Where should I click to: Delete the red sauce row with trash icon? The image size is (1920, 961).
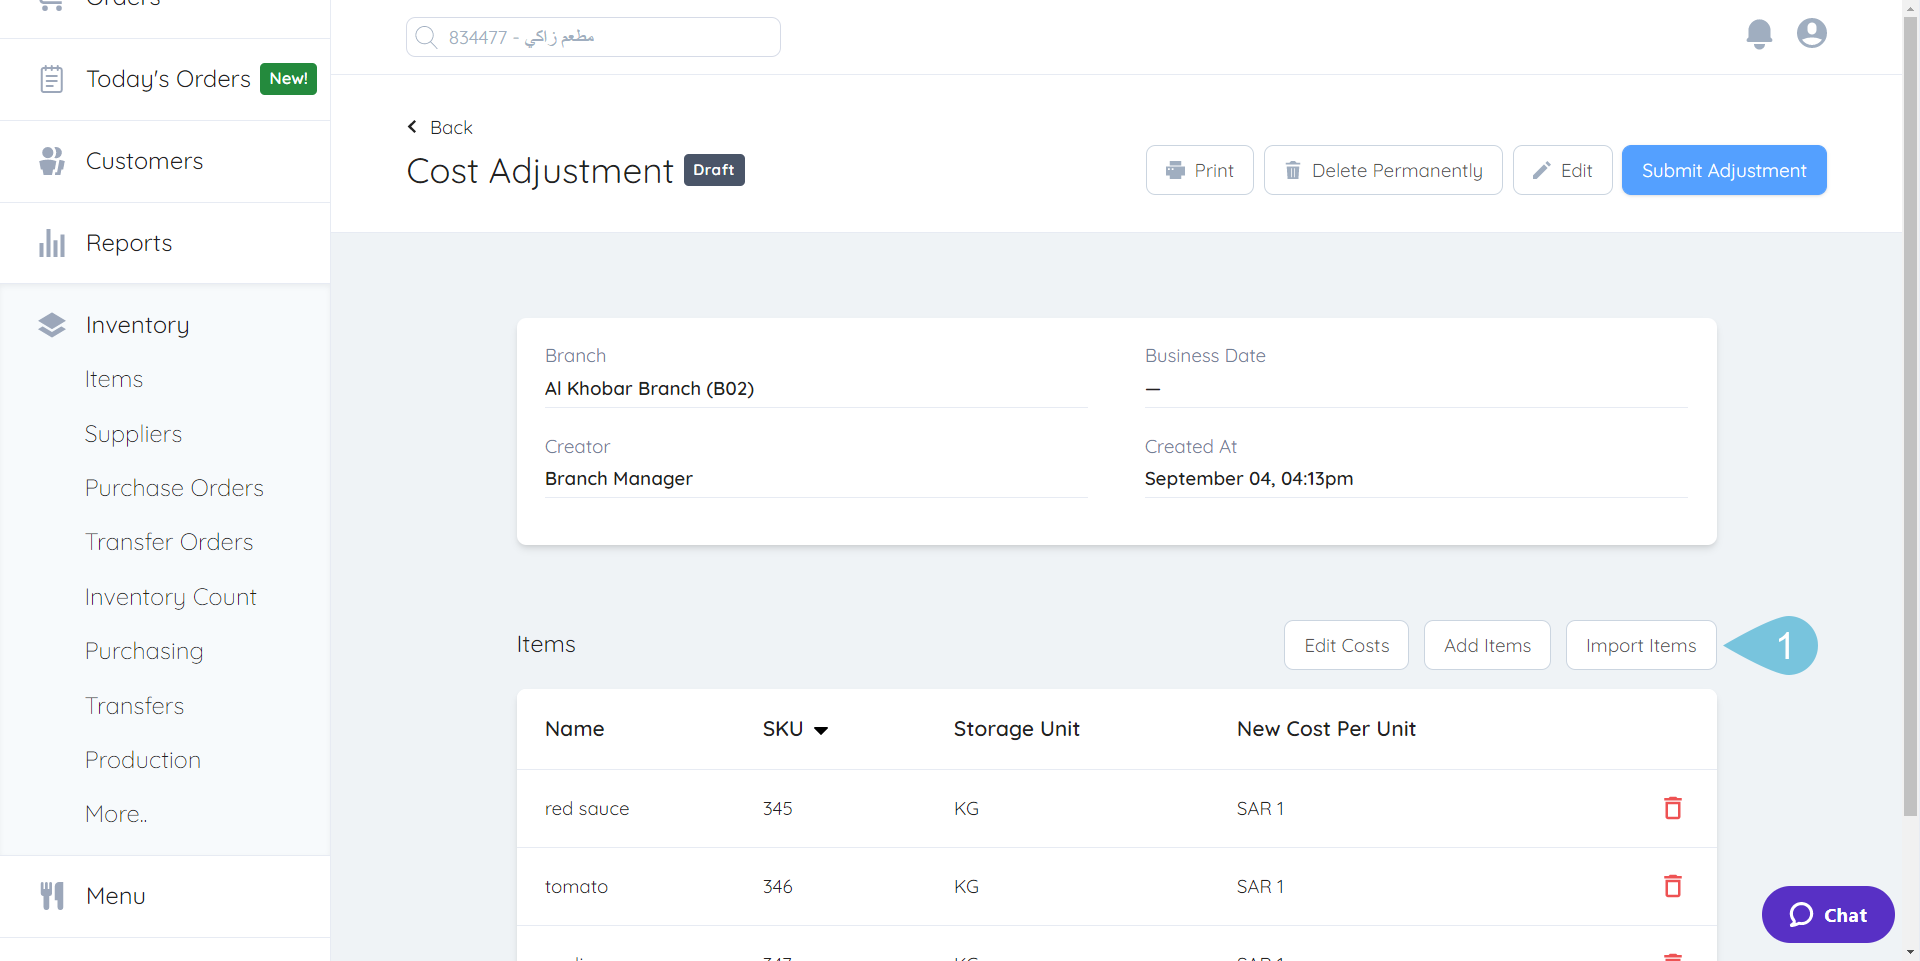point(1672,808)
